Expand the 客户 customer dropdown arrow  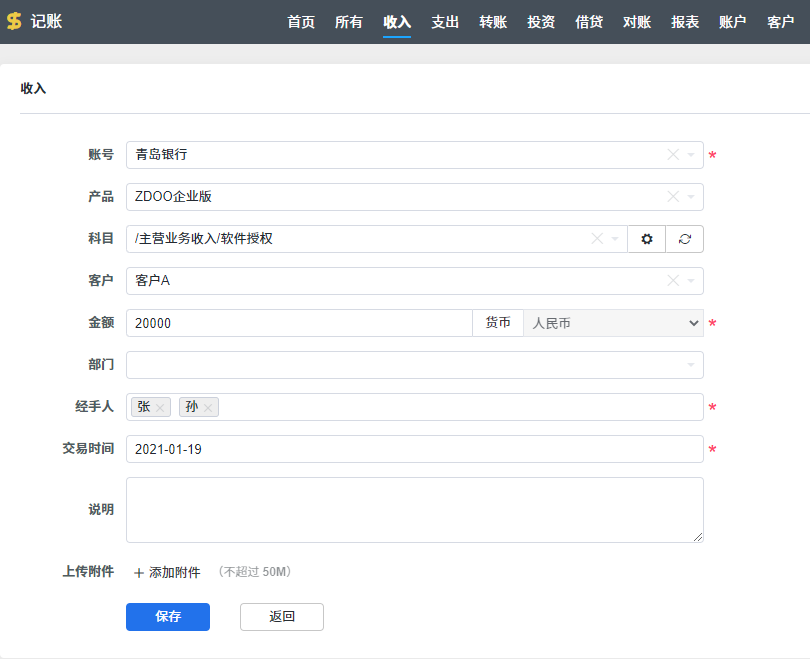[x=691, y=281]
